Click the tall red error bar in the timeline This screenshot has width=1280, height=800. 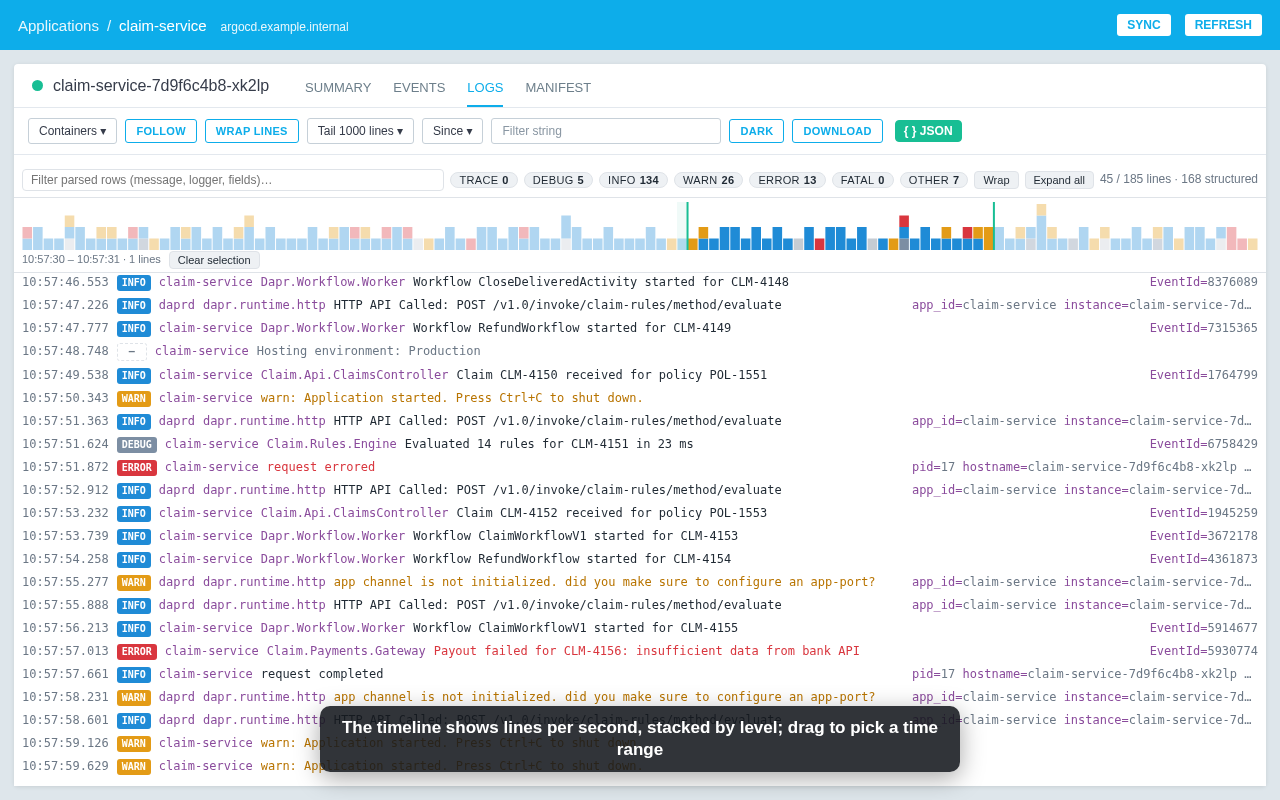(904, 222)
